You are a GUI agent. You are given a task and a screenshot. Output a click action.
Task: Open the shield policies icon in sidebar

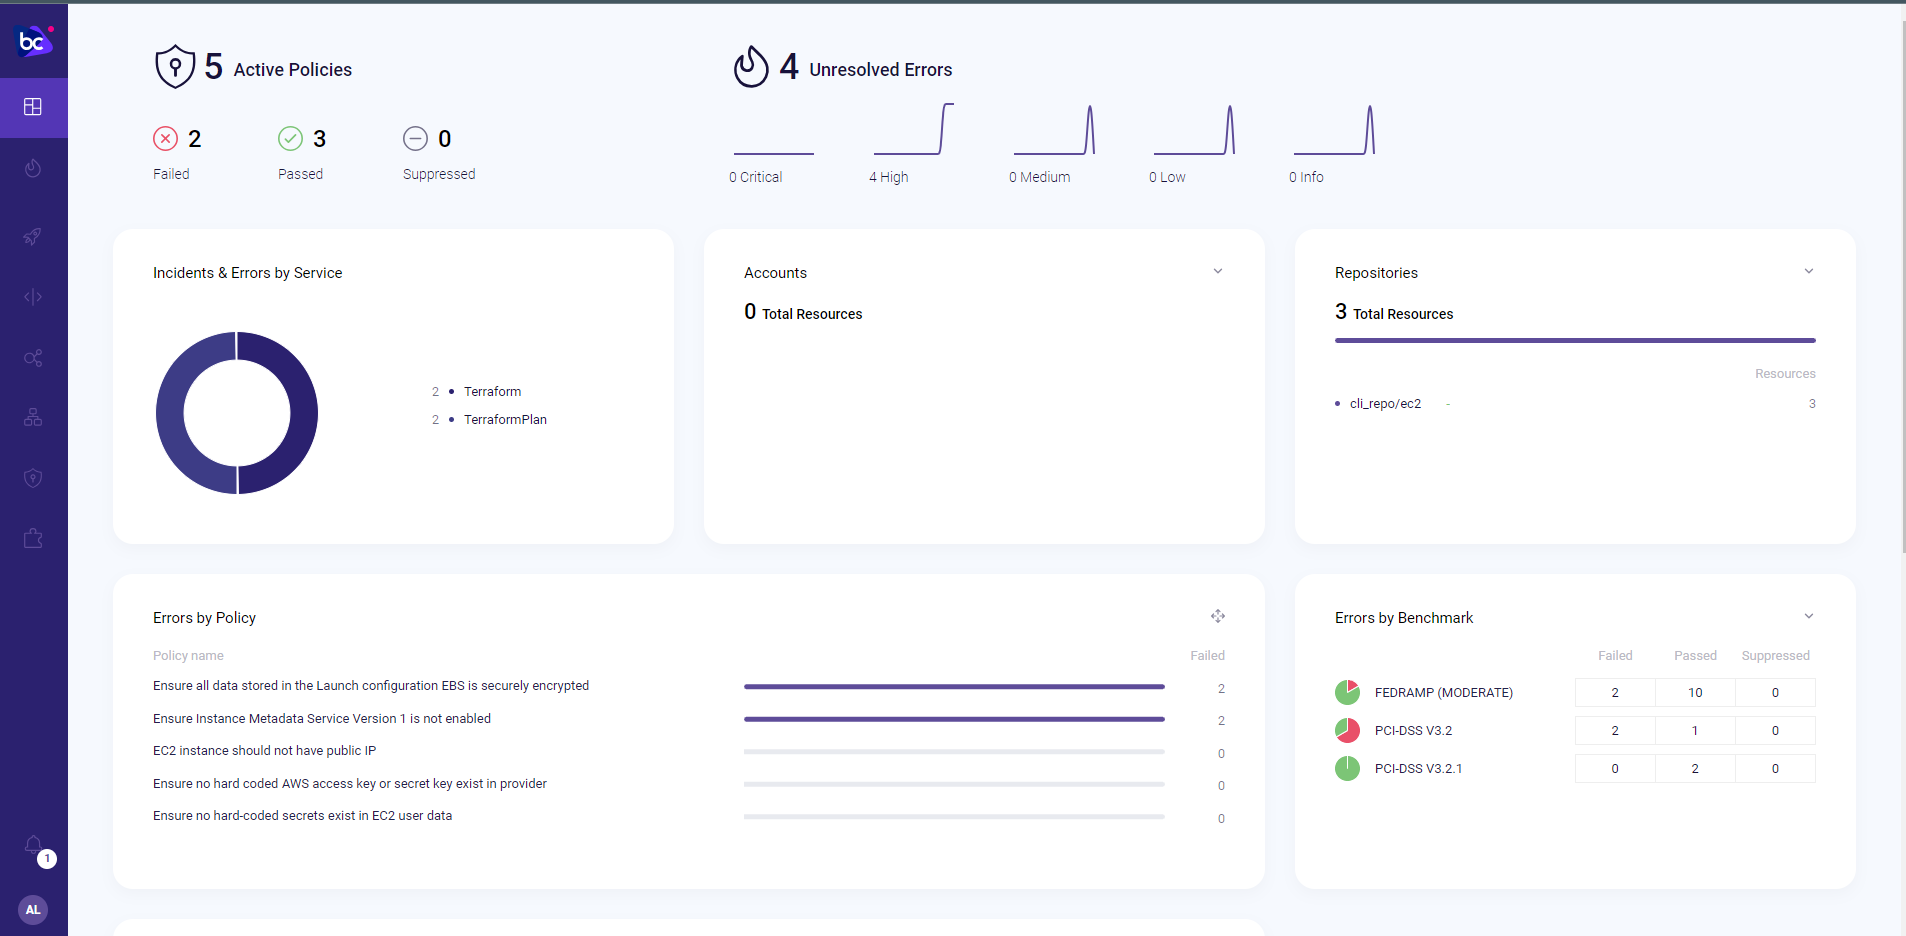(33, 478)
